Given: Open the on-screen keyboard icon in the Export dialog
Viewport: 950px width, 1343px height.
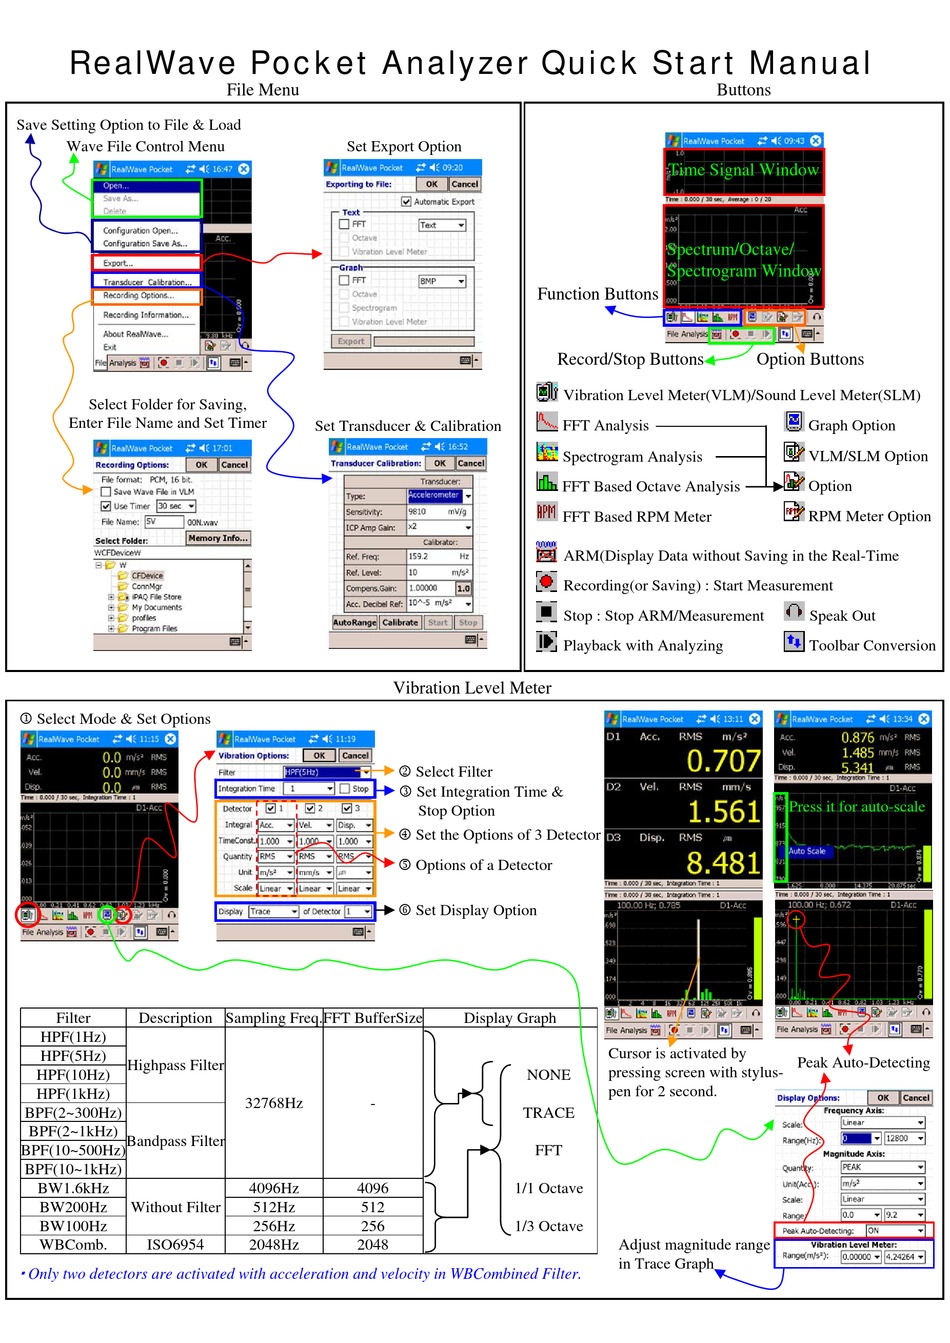Looking at the screenshot, I should coord(465,360).
